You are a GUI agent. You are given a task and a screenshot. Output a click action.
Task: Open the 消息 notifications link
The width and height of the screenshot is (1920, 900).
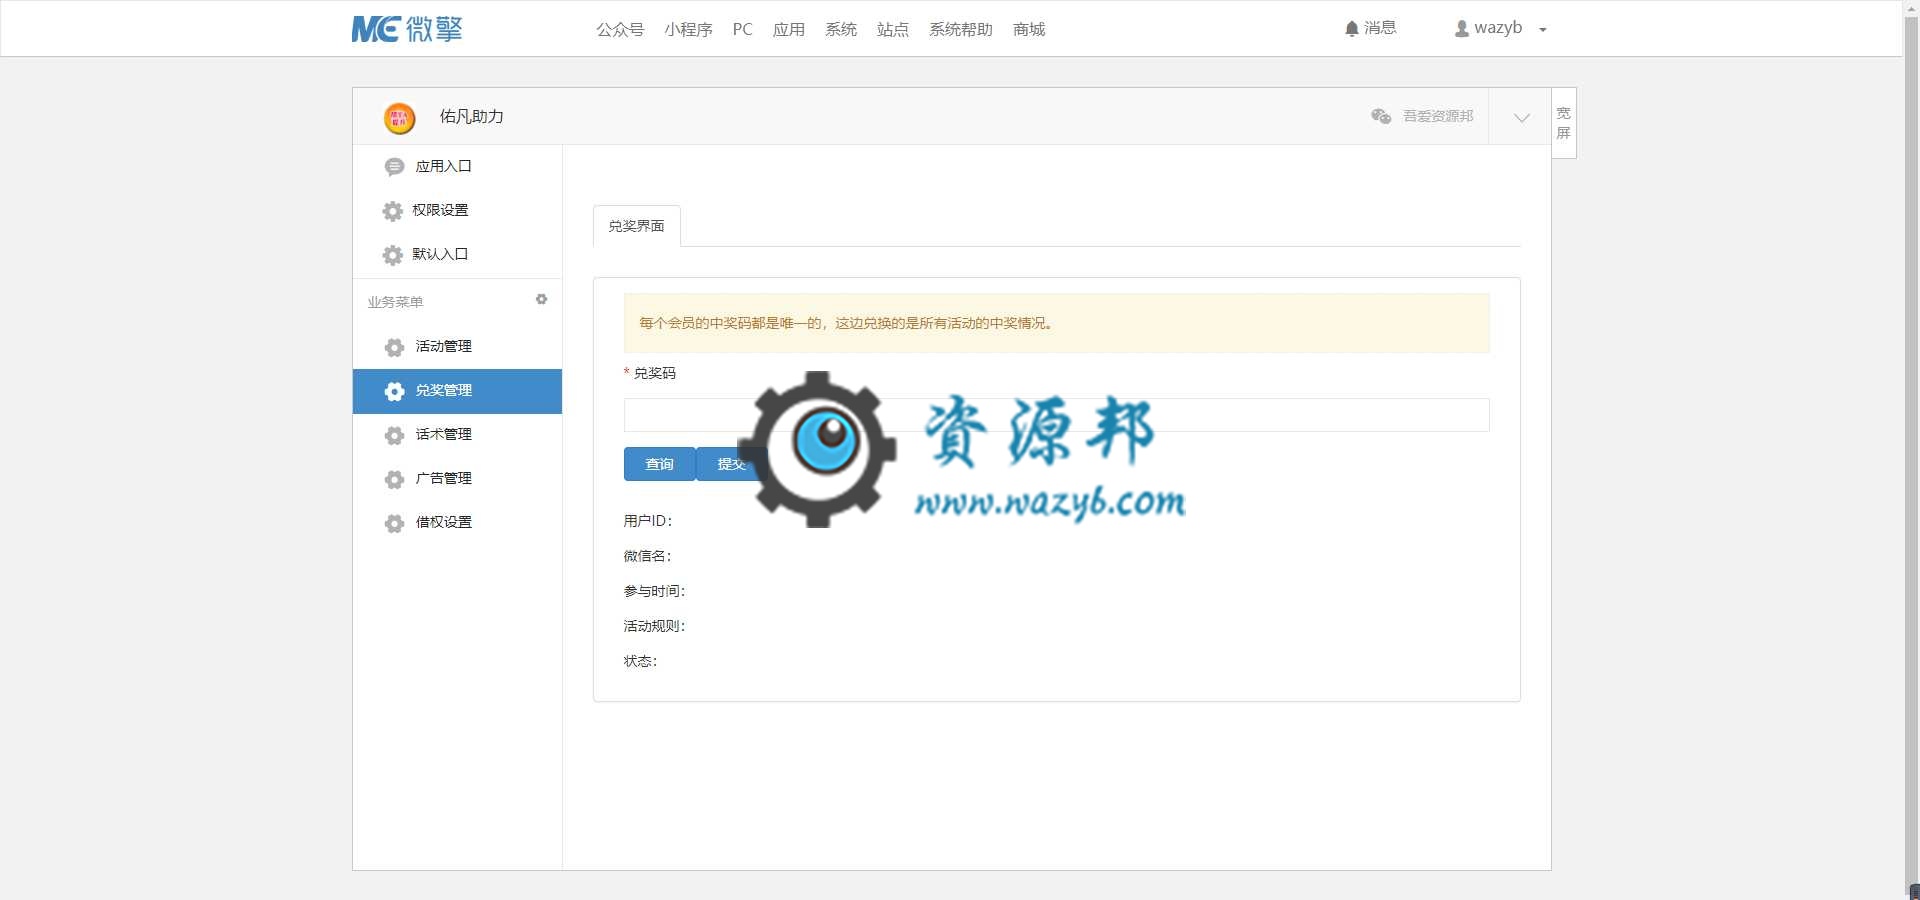[x=1380, y=28]
